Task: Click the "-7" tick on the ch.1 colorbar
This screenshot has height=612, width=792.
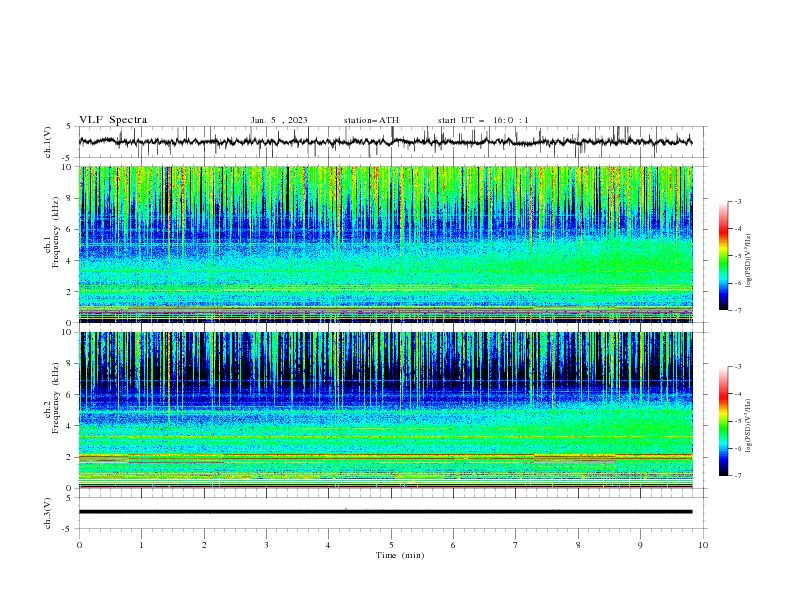Action: (x=738, y=311)
